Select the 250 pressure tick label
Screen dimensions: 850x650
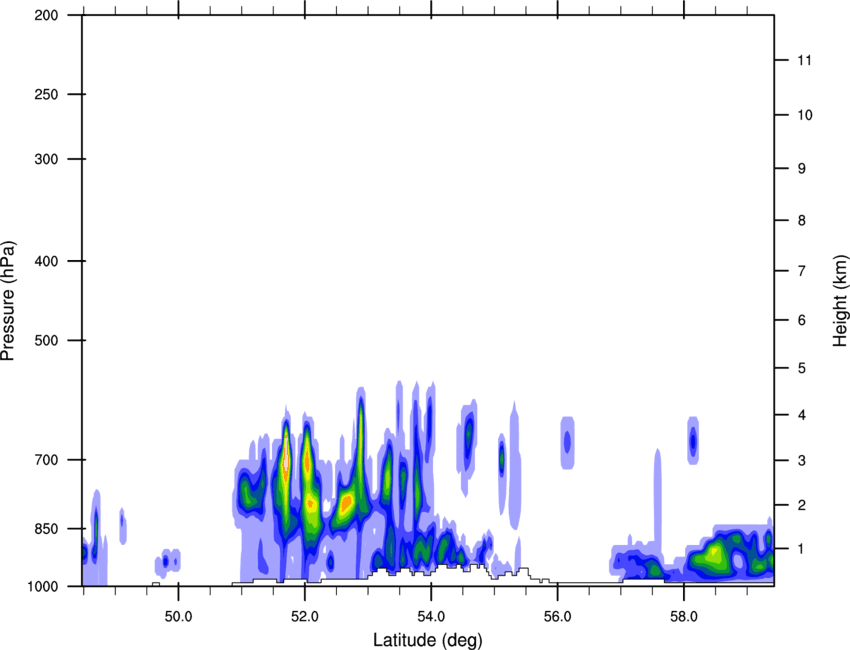pyautogui.click(x=46, y=94)
